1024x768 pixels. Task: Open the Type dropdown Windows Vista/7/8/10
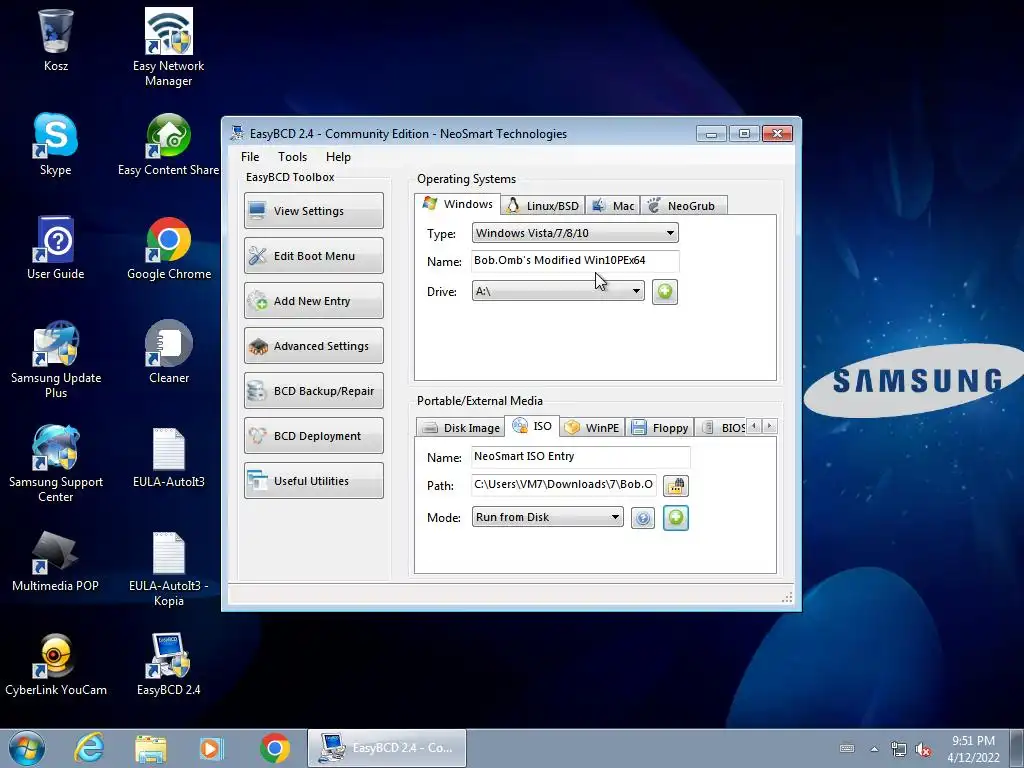pyautogui.click(x=575, y=233)
